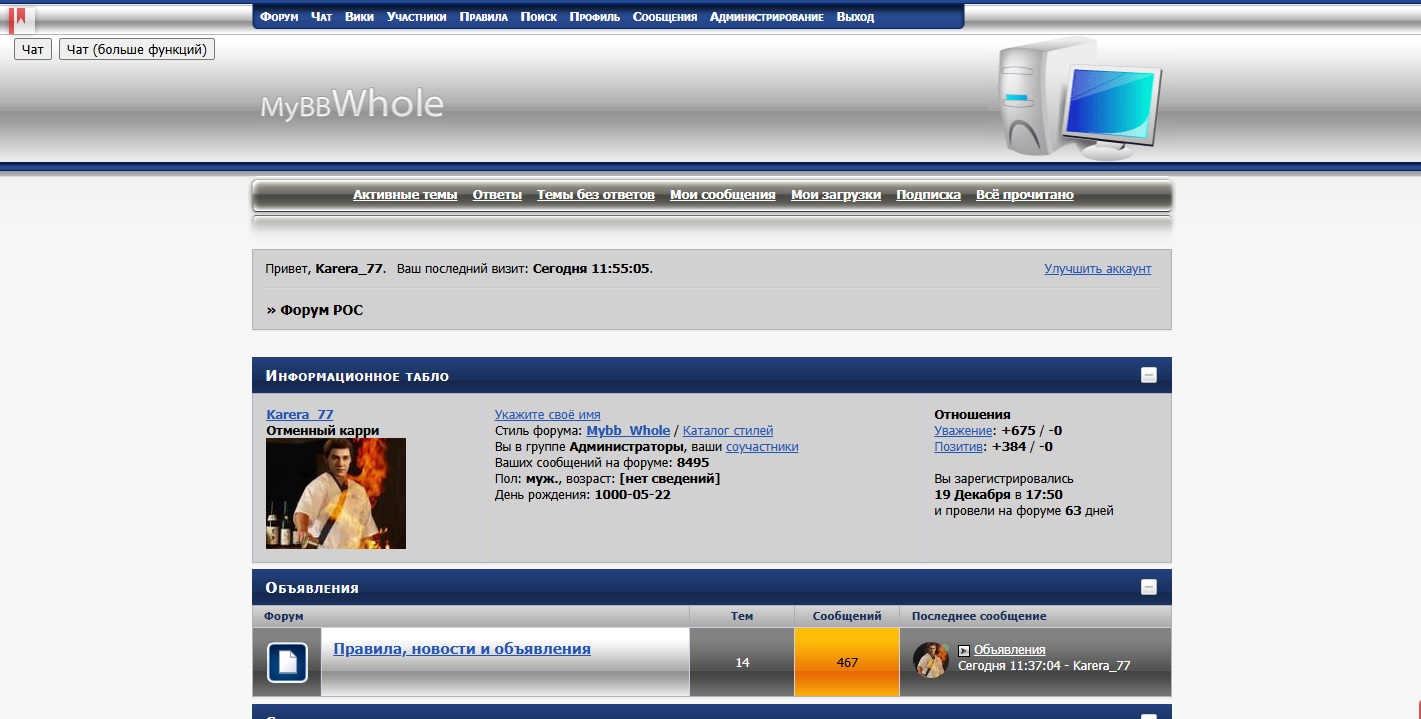The height and width of the screenshot is (719, 1421).
Task: Collapse the Объявления category section
Action: 1149,588
